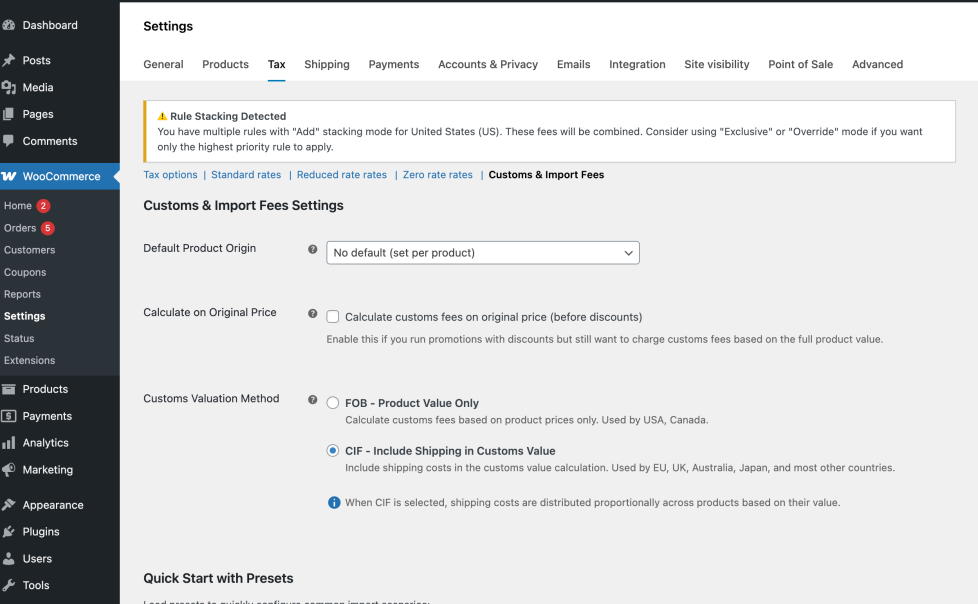Click the Marketing megaphone icon
The image size is (978, 604).
(9, 470)
